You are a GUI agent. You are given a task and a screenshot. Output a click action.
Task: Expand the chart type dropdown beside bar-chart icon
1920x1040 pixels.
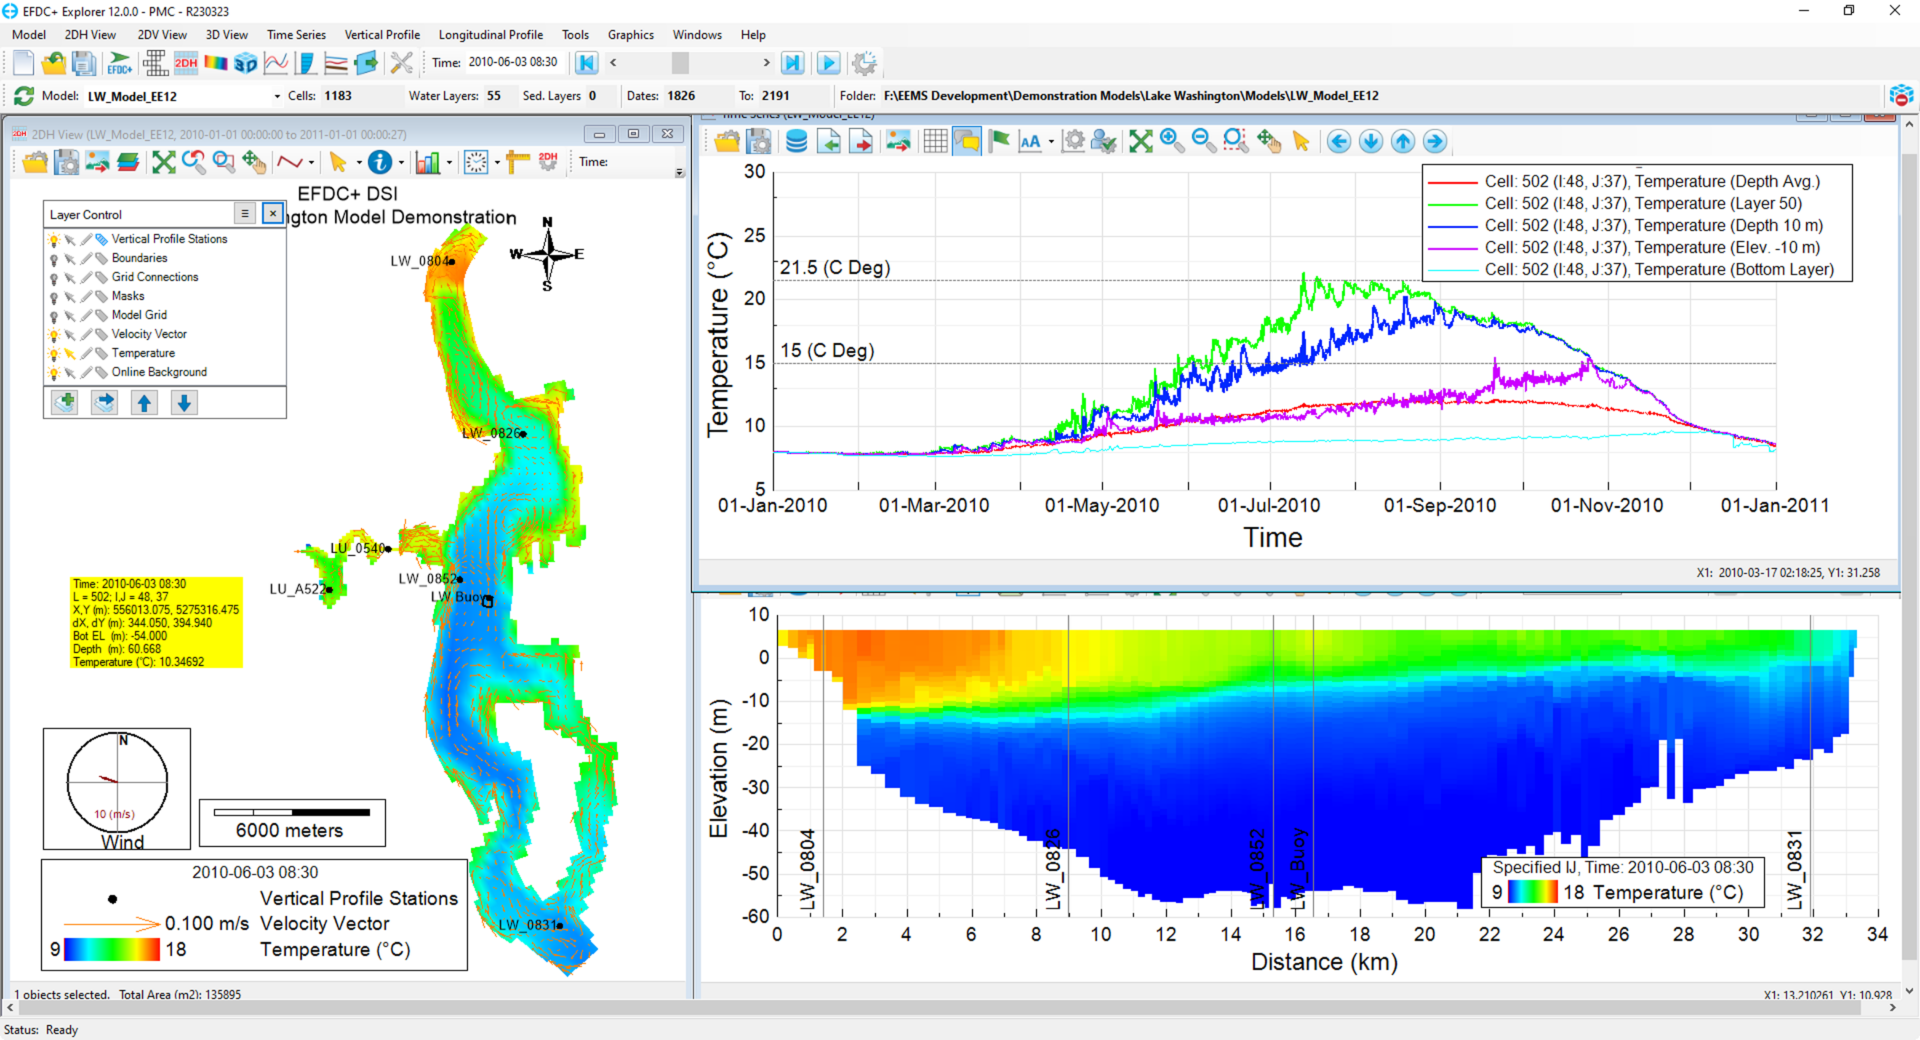[450, 162]
